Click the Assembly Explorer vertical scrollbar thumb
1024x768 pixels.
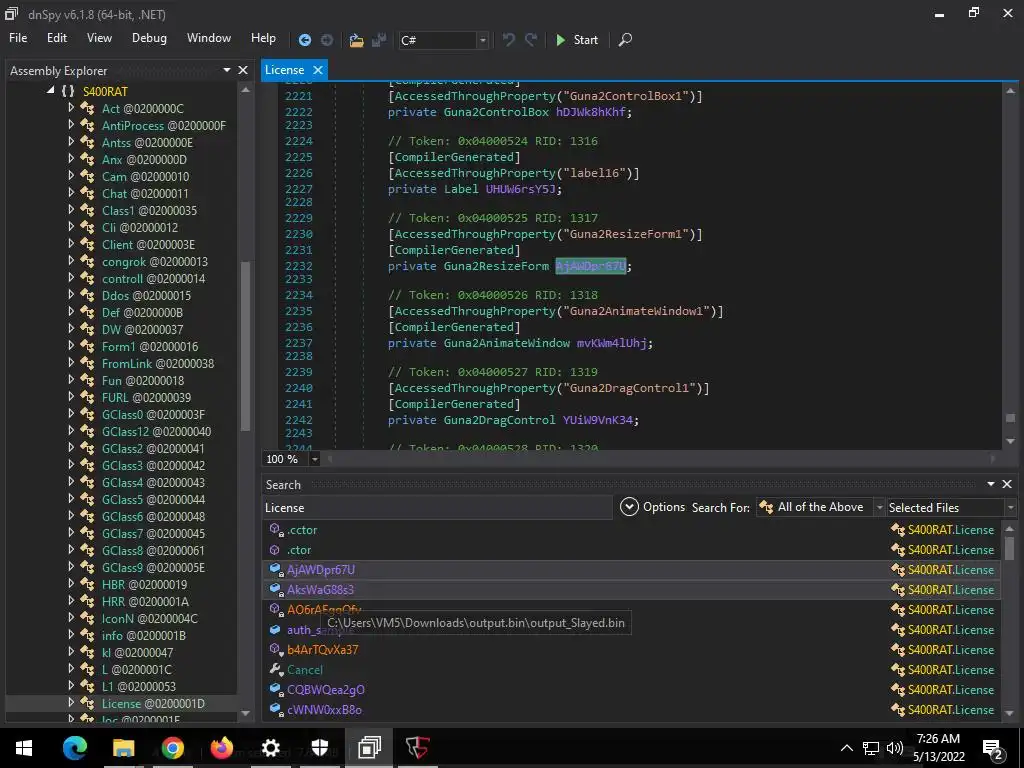click(x=246, y=345)
